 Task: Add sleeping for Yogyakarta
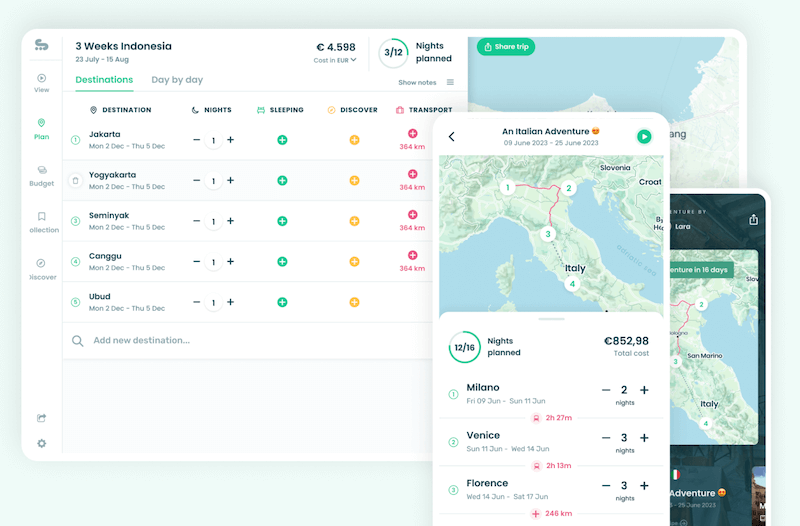click(x=282, y=181)
